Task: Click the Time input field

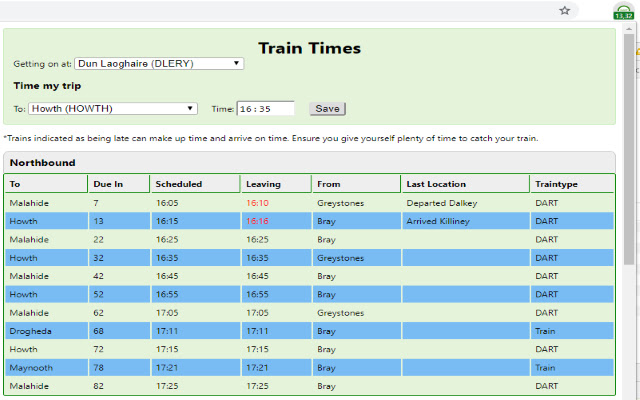Action: point(266,109)
